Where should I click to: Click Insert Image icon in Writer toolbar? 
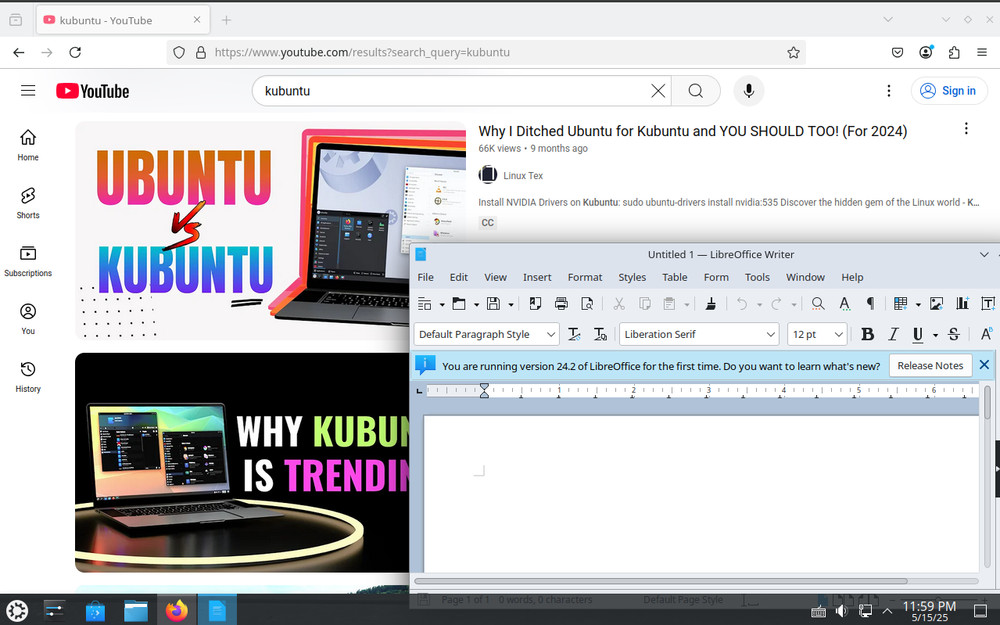tap(936, 304)
